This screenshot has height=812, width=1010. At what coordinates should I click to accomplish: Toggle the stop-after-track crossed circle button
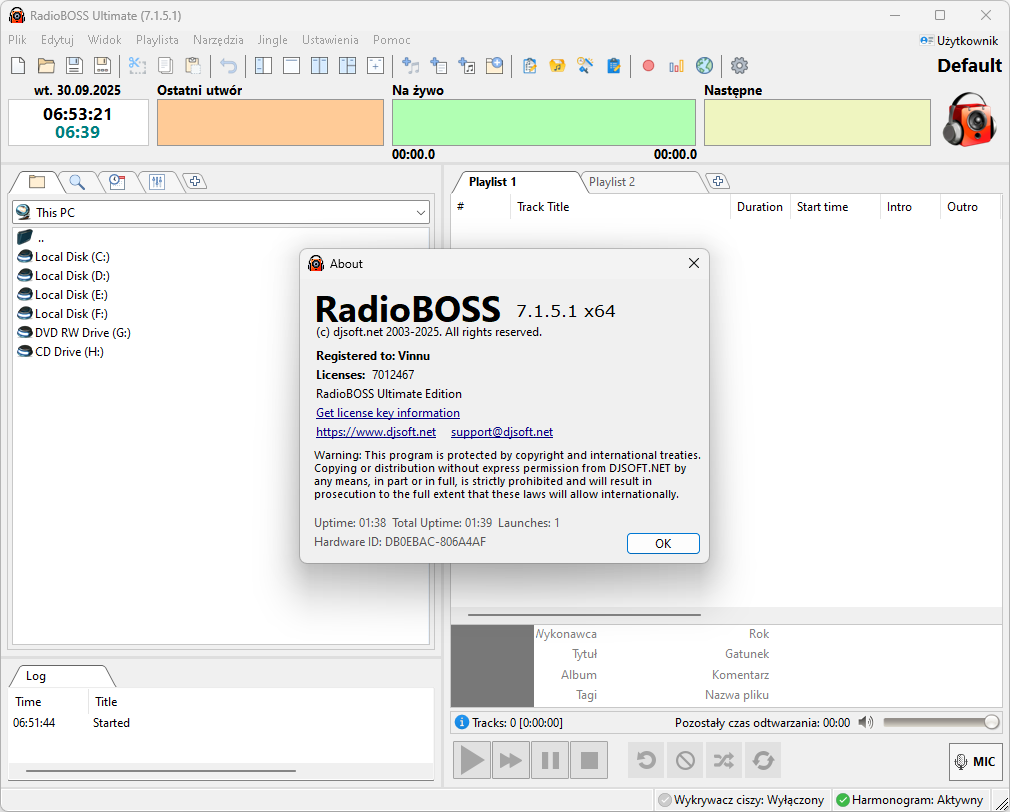click(x=685, y=760)
